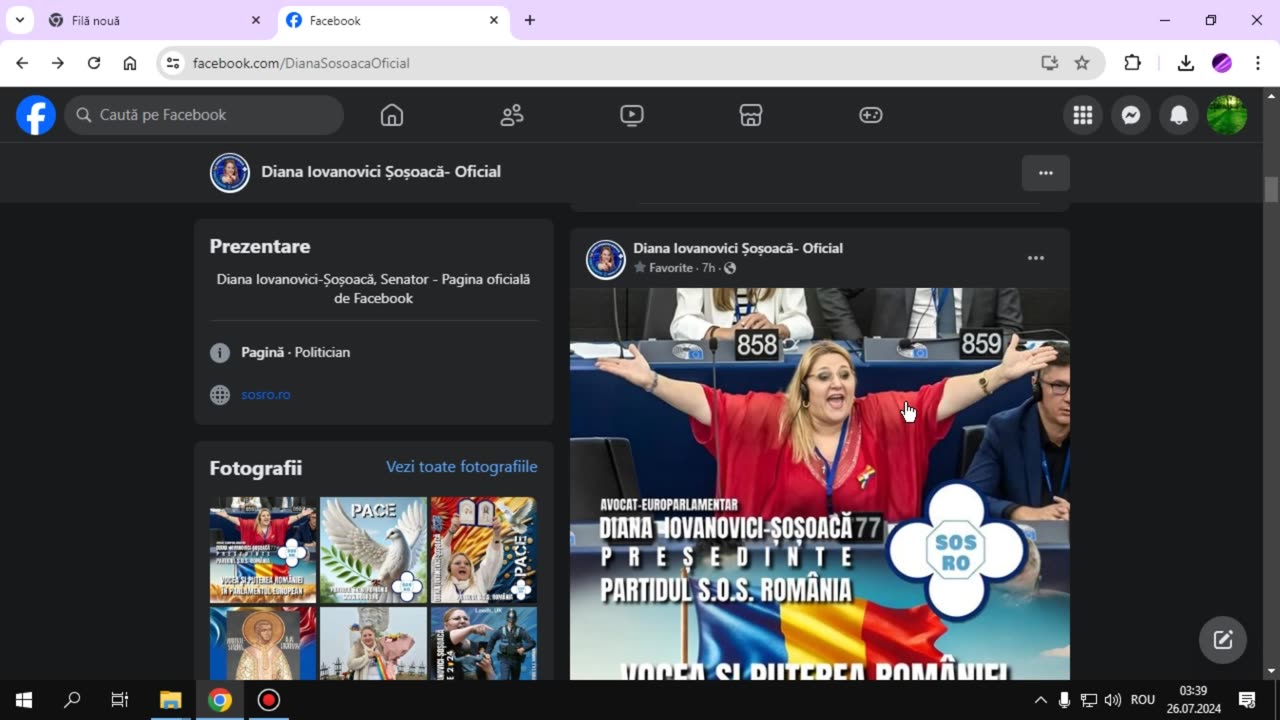Image resolution: width=1280 pixels, height=720 pixels.
Task: Click the Chrome home button
Action: coord(130,63)
